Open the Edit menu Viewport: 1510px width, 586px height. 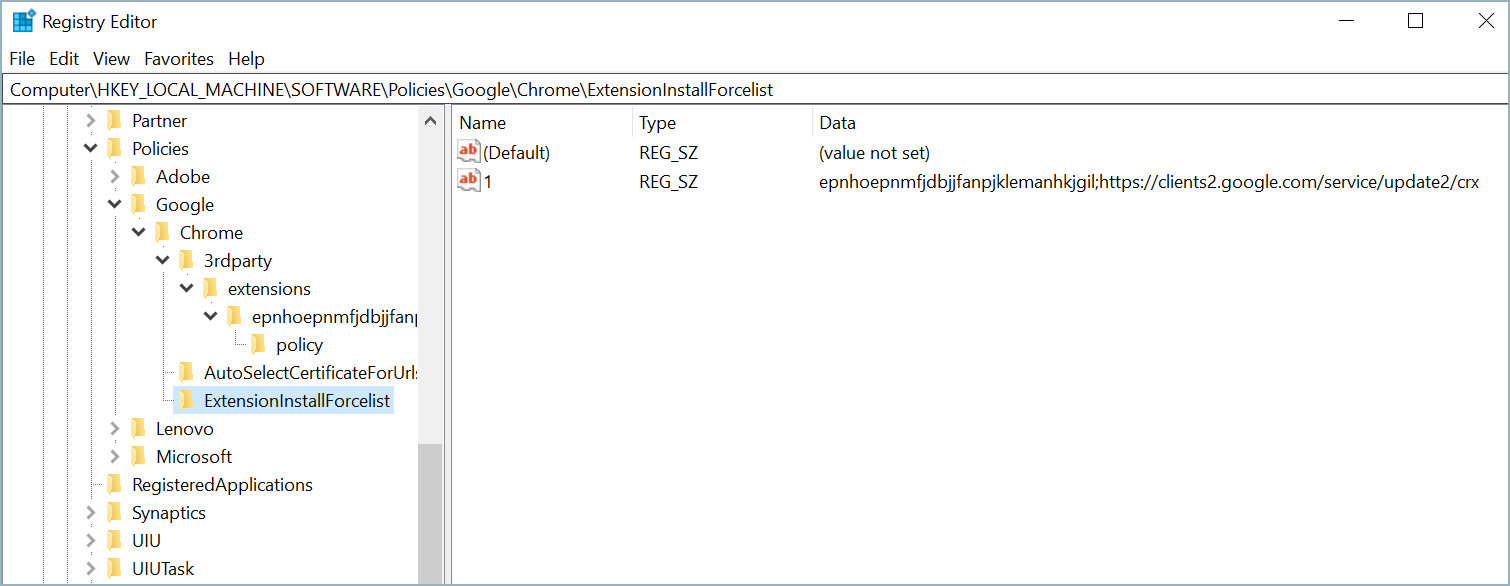coord(64,59)
